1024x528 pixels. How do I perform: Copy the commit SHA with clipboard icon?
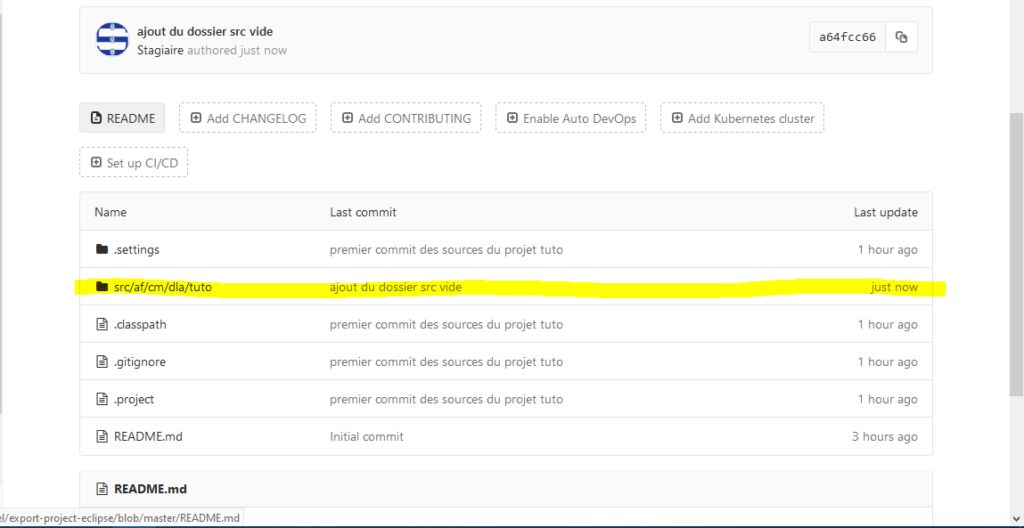pyautogui.click(x=901, y=37)
